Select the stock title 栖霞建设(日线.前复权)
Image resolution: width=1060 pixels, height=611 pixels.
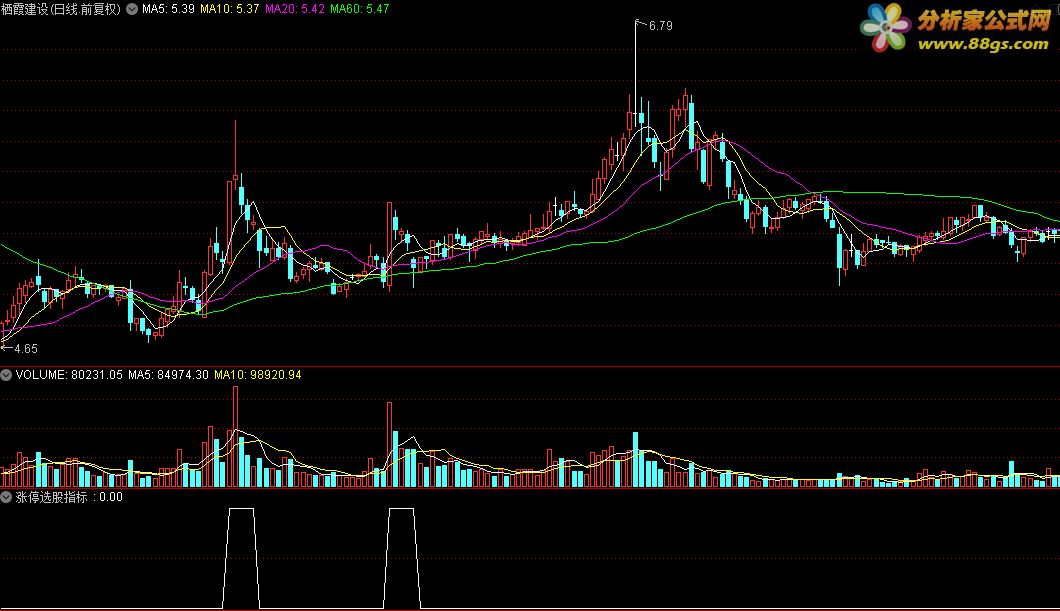[x=61, y=9]
